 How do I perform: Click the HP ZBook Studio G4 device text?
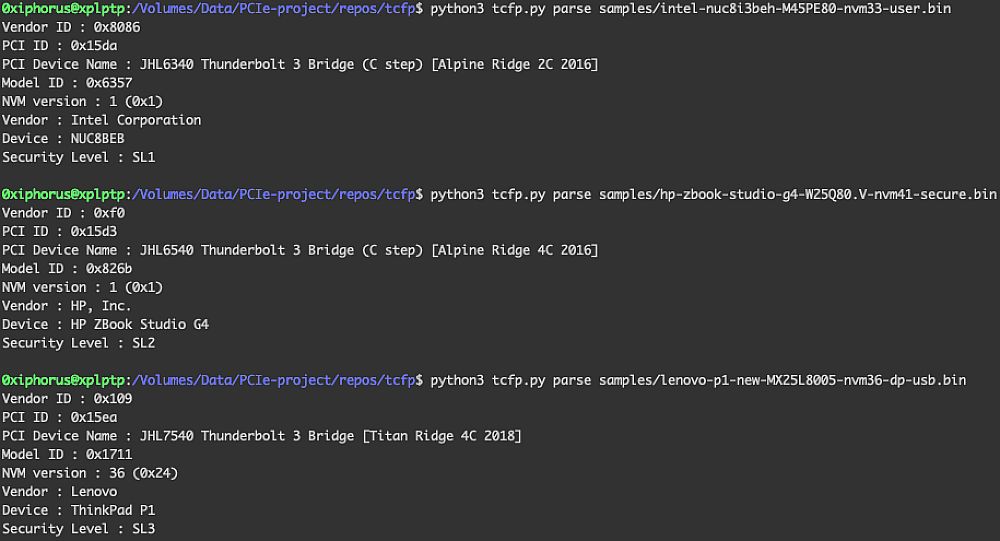pyautogui.click(x=140, y=324)
